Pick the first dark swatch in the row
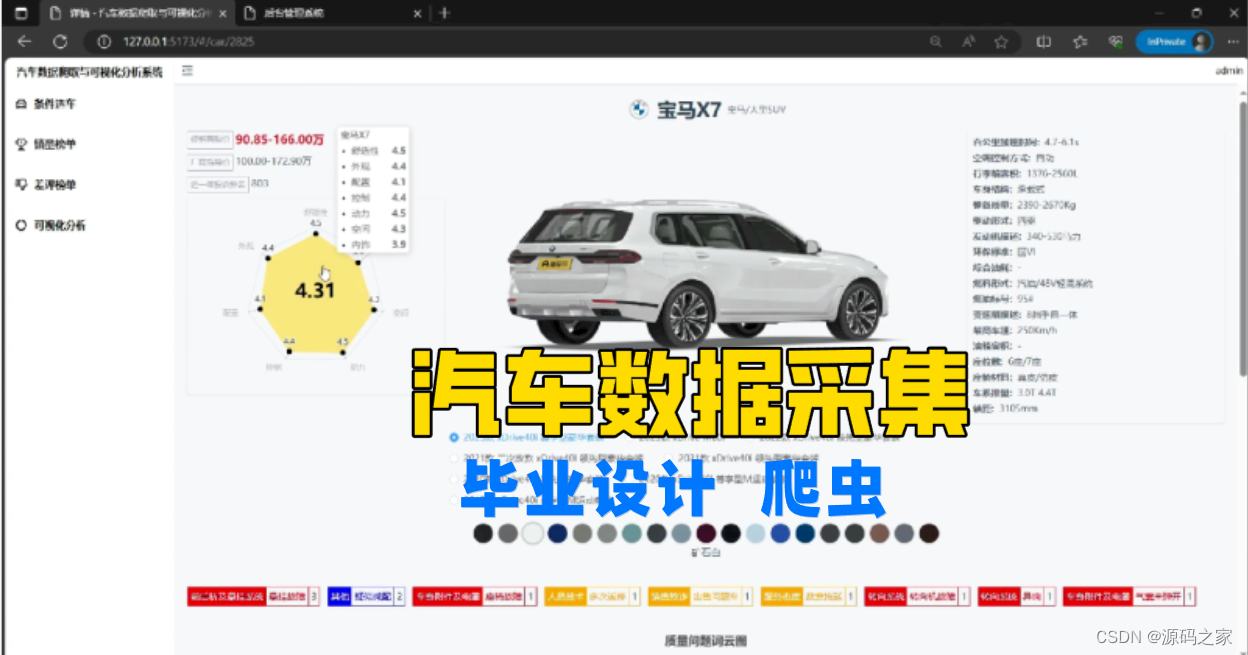The height and width of the screenshot is (655, 1248). pyautogui.click(x=484, y=534)
